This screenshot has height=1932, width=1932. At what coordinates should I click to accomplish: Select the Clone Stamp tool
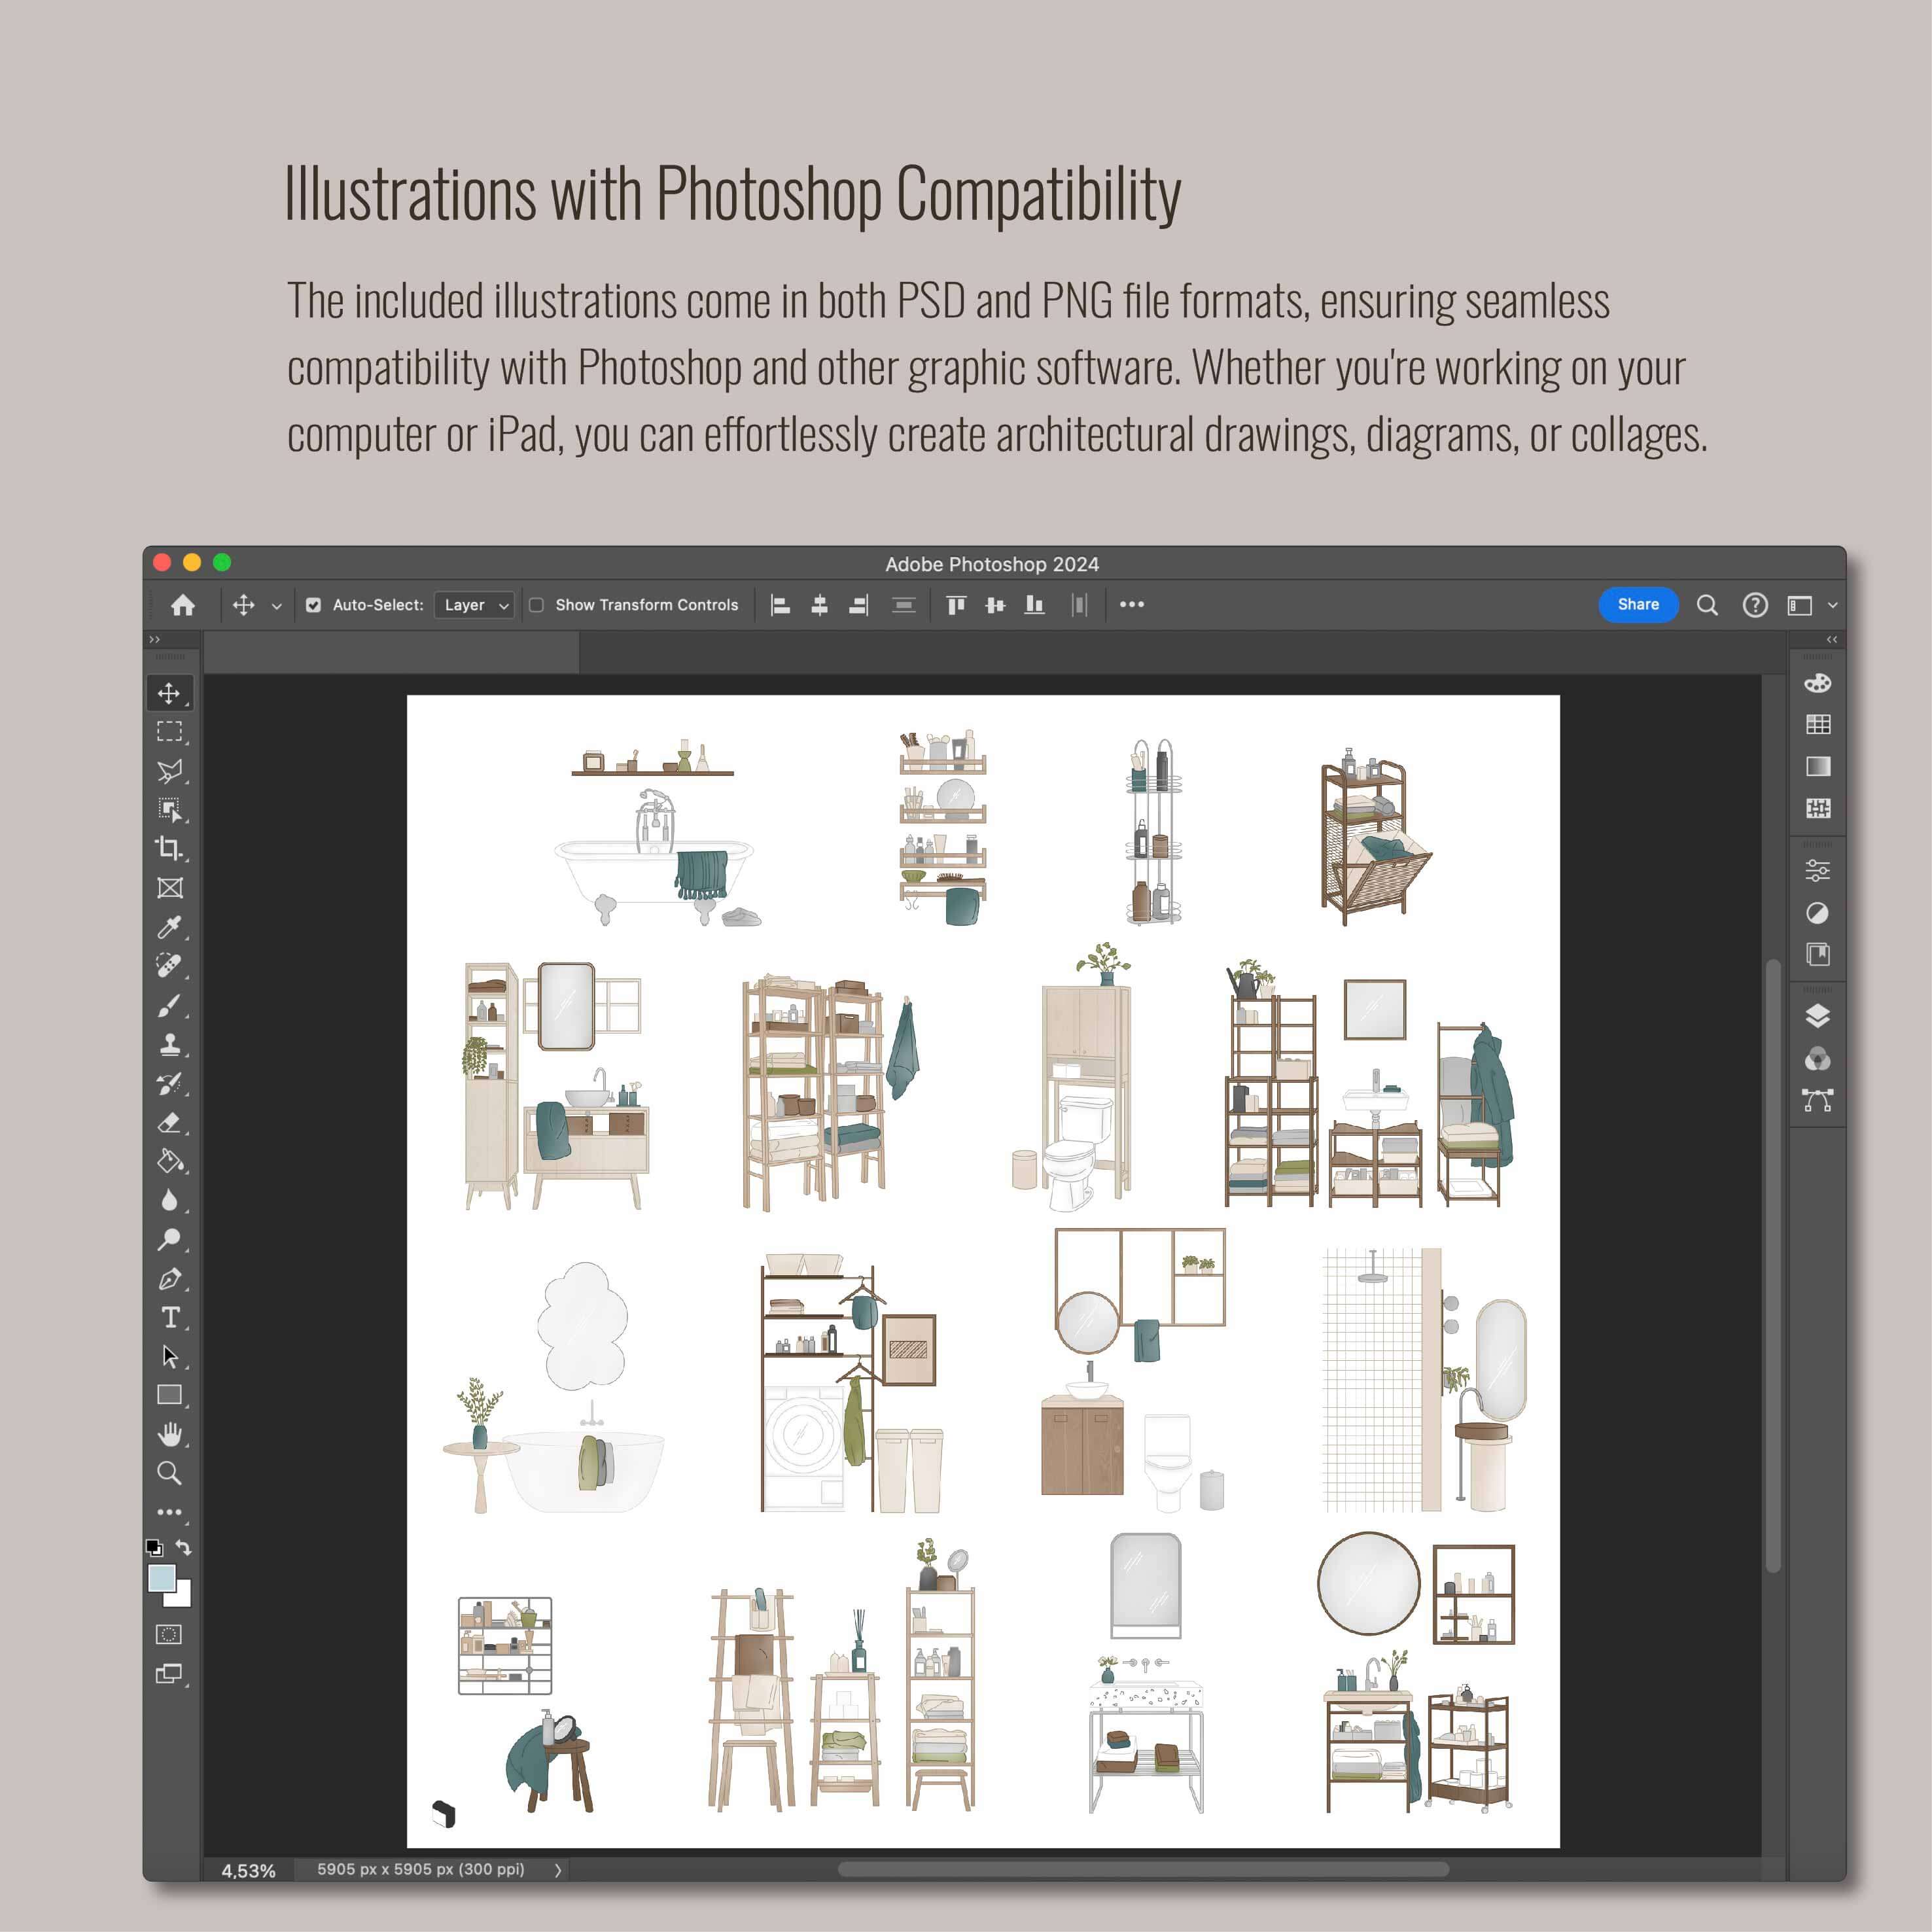click(x=169, y=1045)
